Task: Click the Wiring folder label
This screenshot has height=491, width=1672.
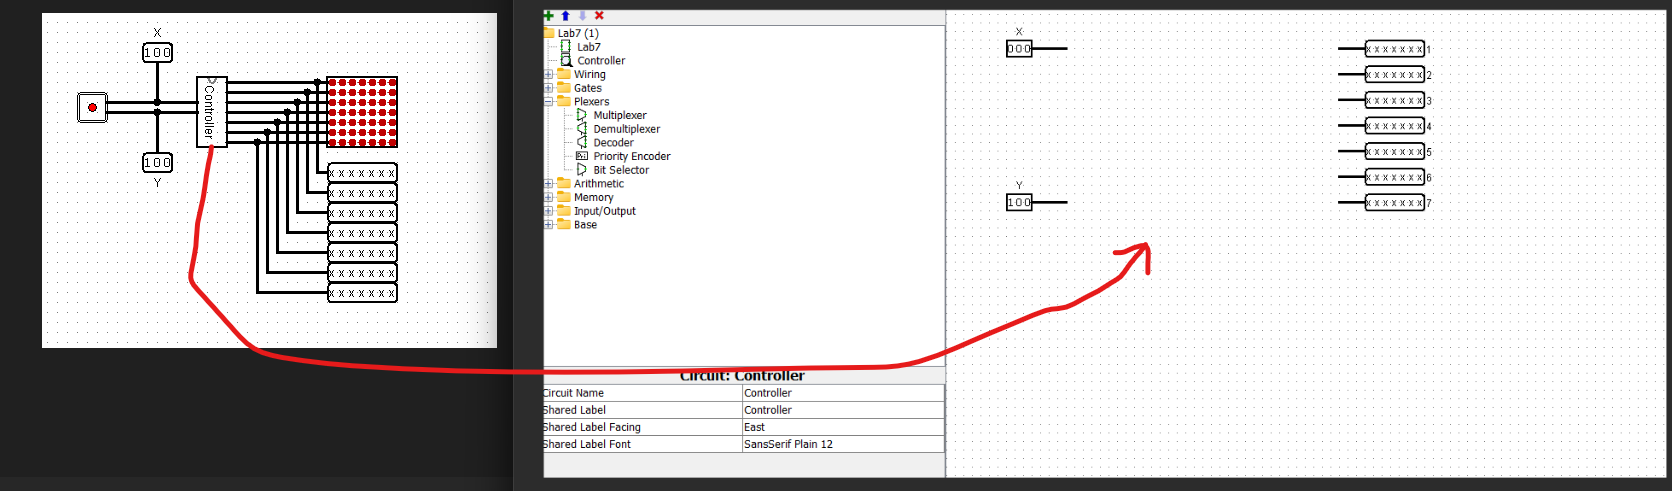Action: (x=589, y=75)
